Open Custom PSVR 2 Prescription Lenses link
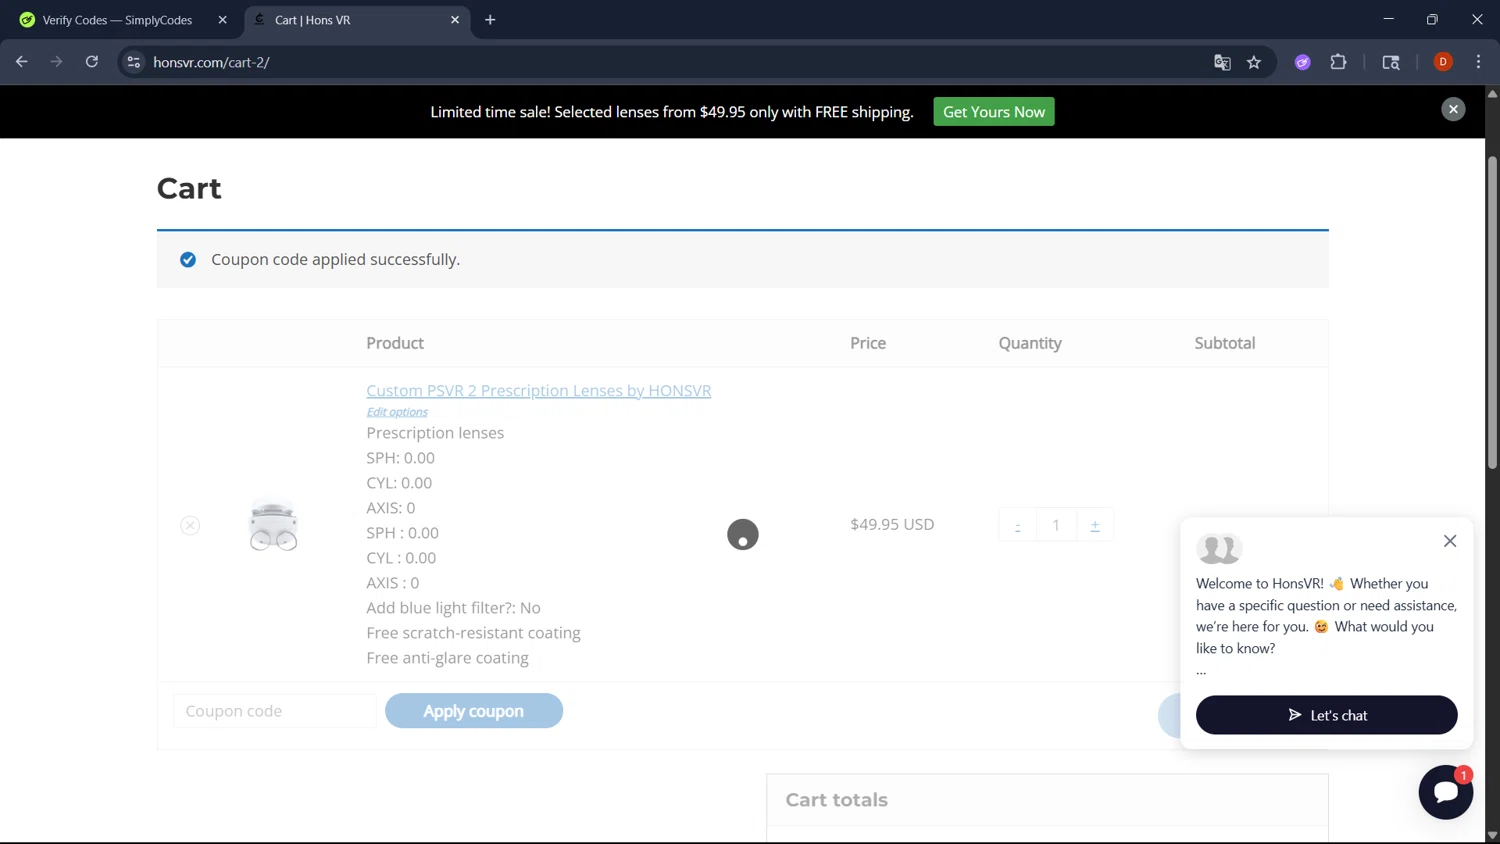 pos(539,390)
